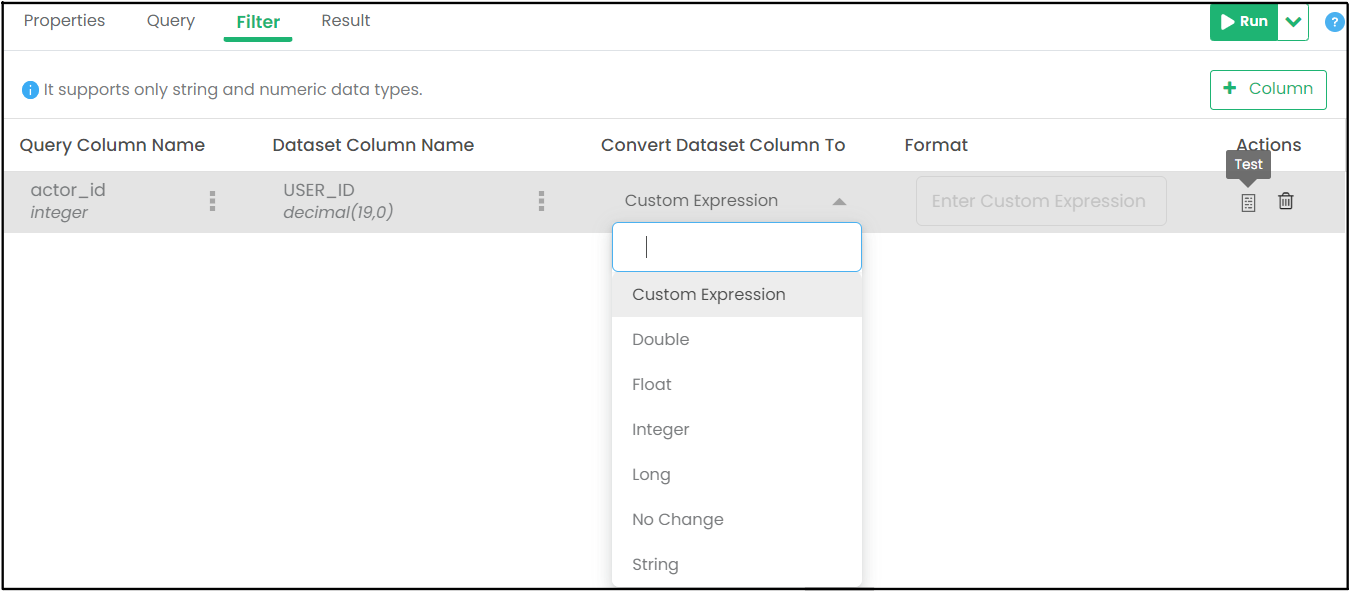Delete the actor_id filter row
The height and width of the screenshot is (591, 1350).
pos(1286,202)
